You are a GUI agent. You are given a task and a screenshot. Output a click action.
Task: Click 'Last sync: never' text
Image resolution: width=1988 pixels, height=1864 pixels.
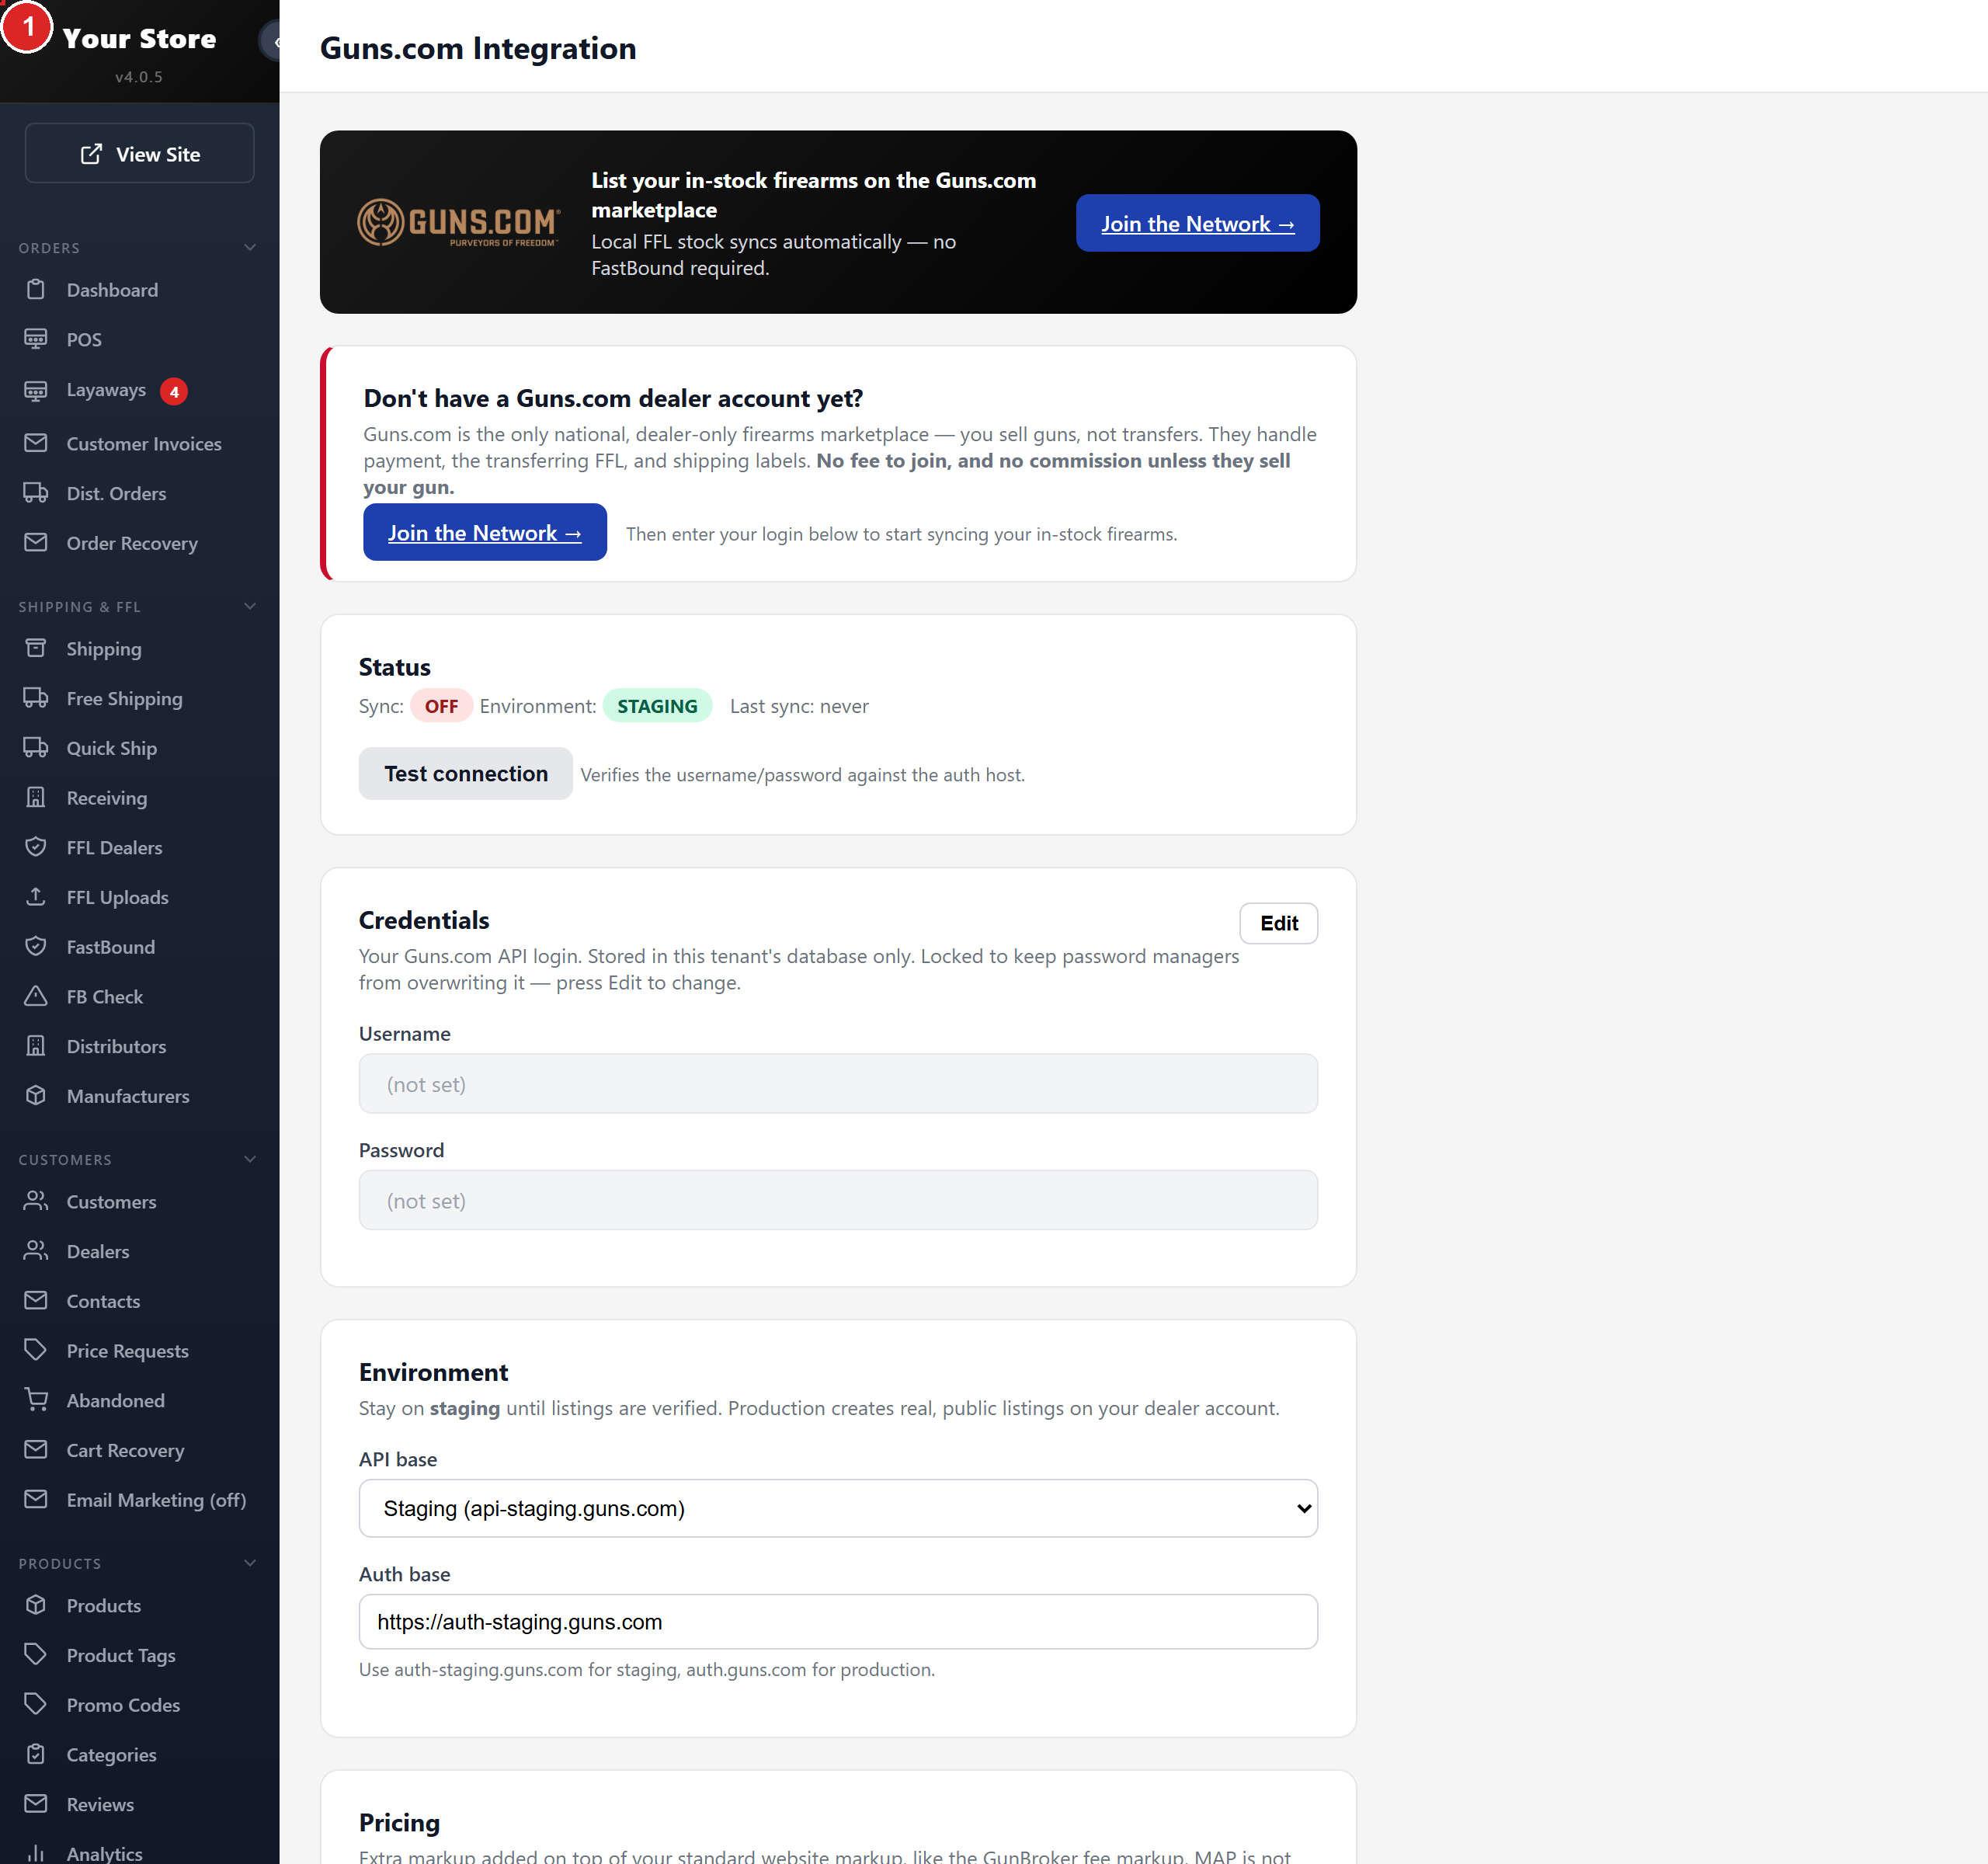(799, 706)
